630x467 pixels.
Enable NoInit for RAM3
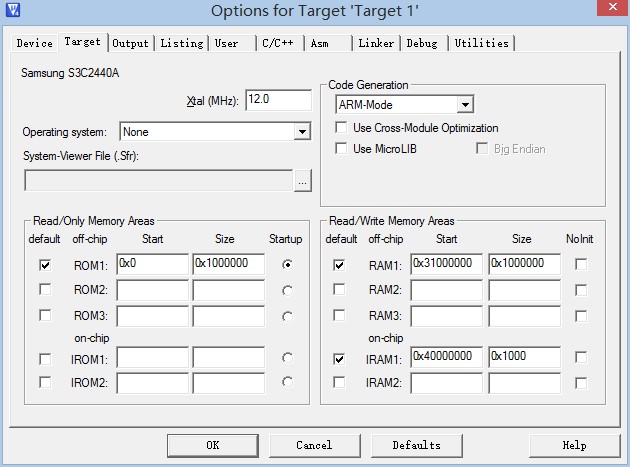[581, 316]
